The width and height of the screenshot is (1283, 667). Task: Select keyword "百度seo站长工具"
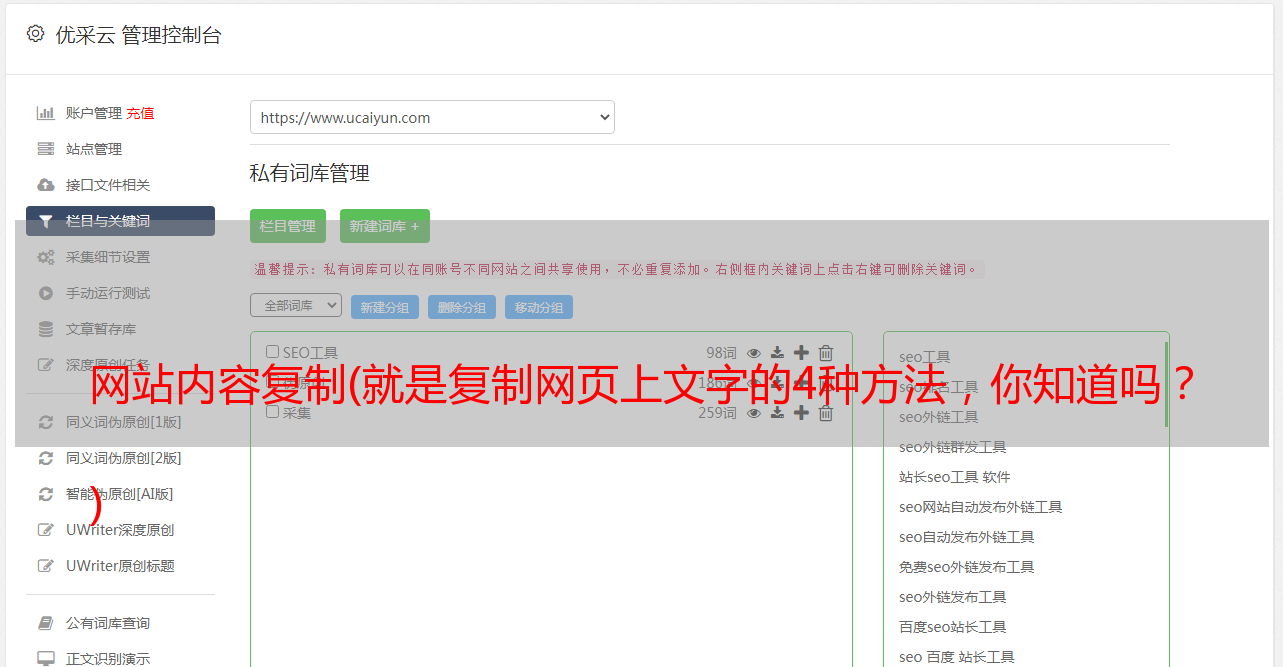[x=953, y=627]
